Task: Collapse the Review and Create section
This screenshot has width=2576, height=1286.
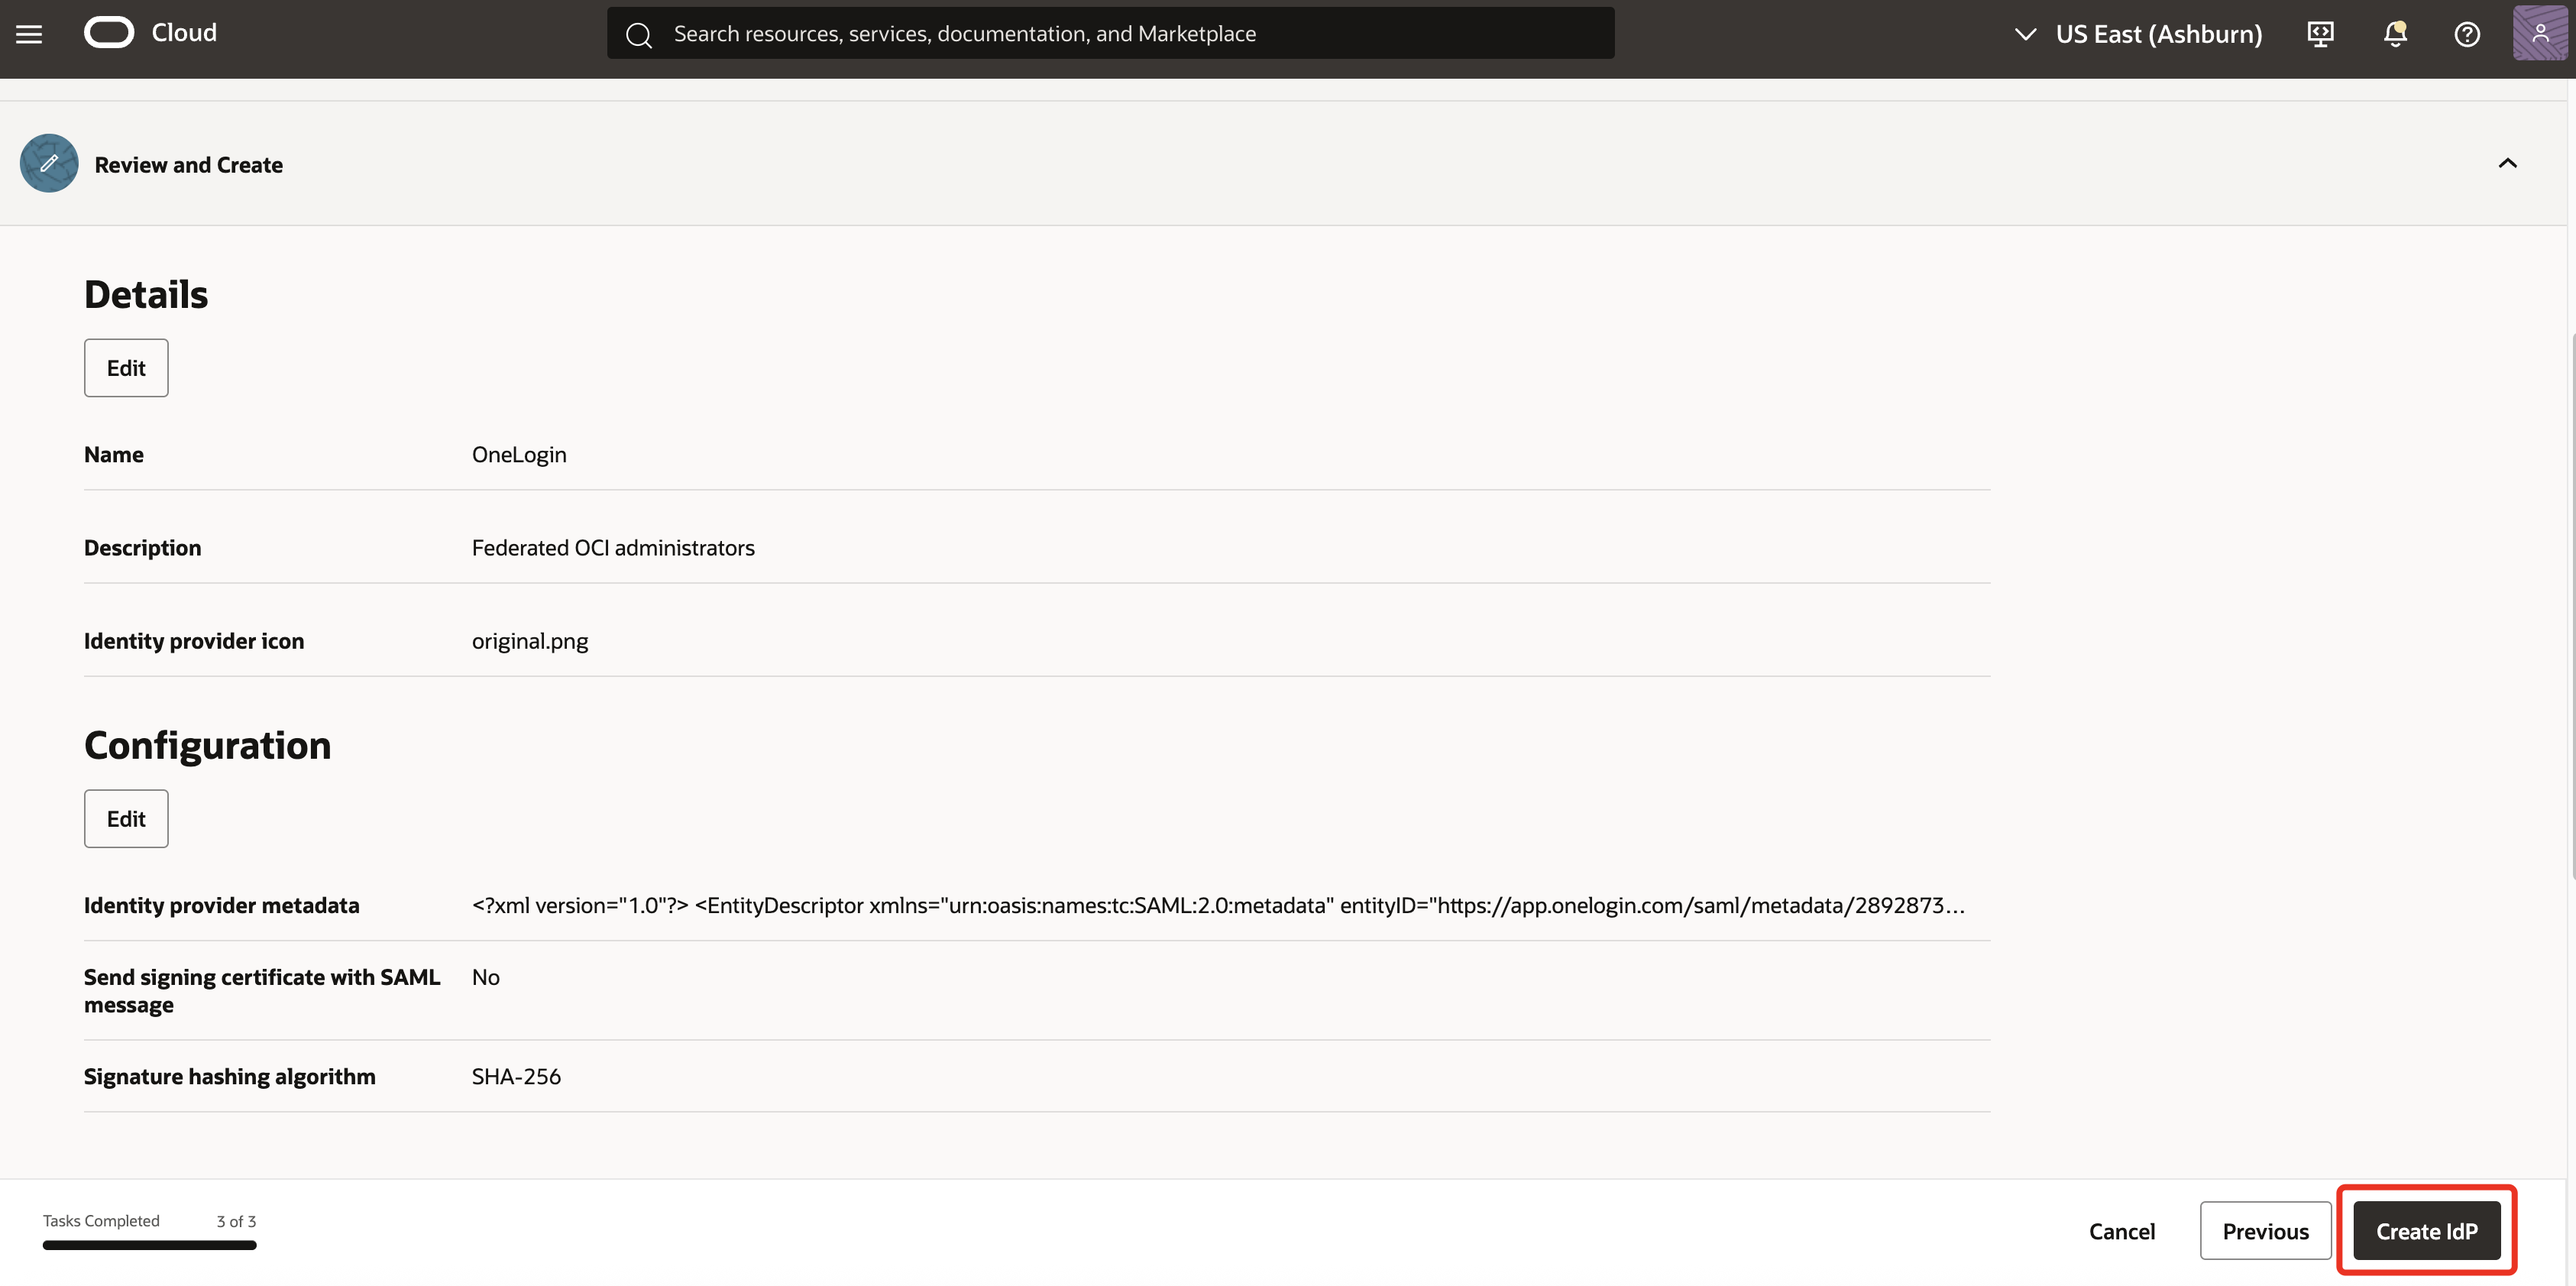Action: 2508,163
